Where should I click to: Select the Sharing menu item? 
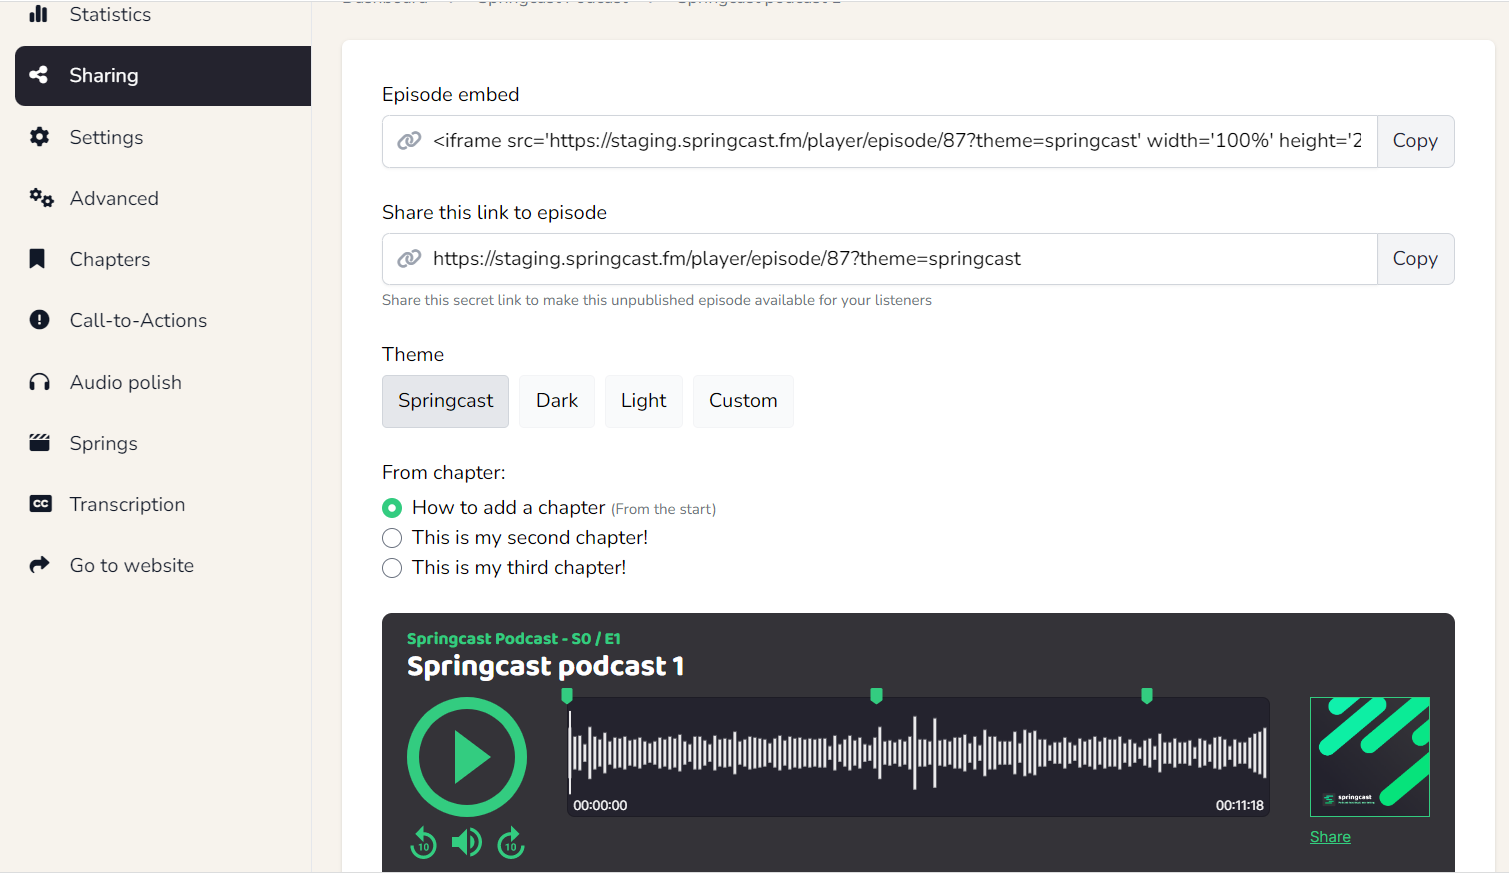pos(163,76)
